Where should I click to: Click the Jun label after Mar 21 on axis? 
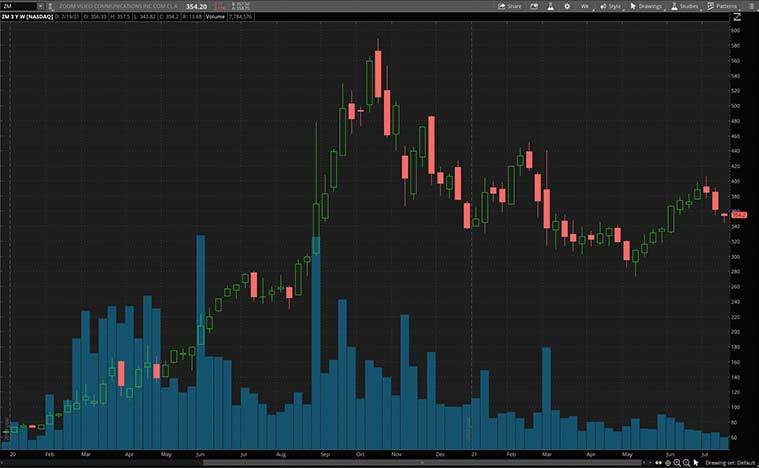tap(670, 454)
